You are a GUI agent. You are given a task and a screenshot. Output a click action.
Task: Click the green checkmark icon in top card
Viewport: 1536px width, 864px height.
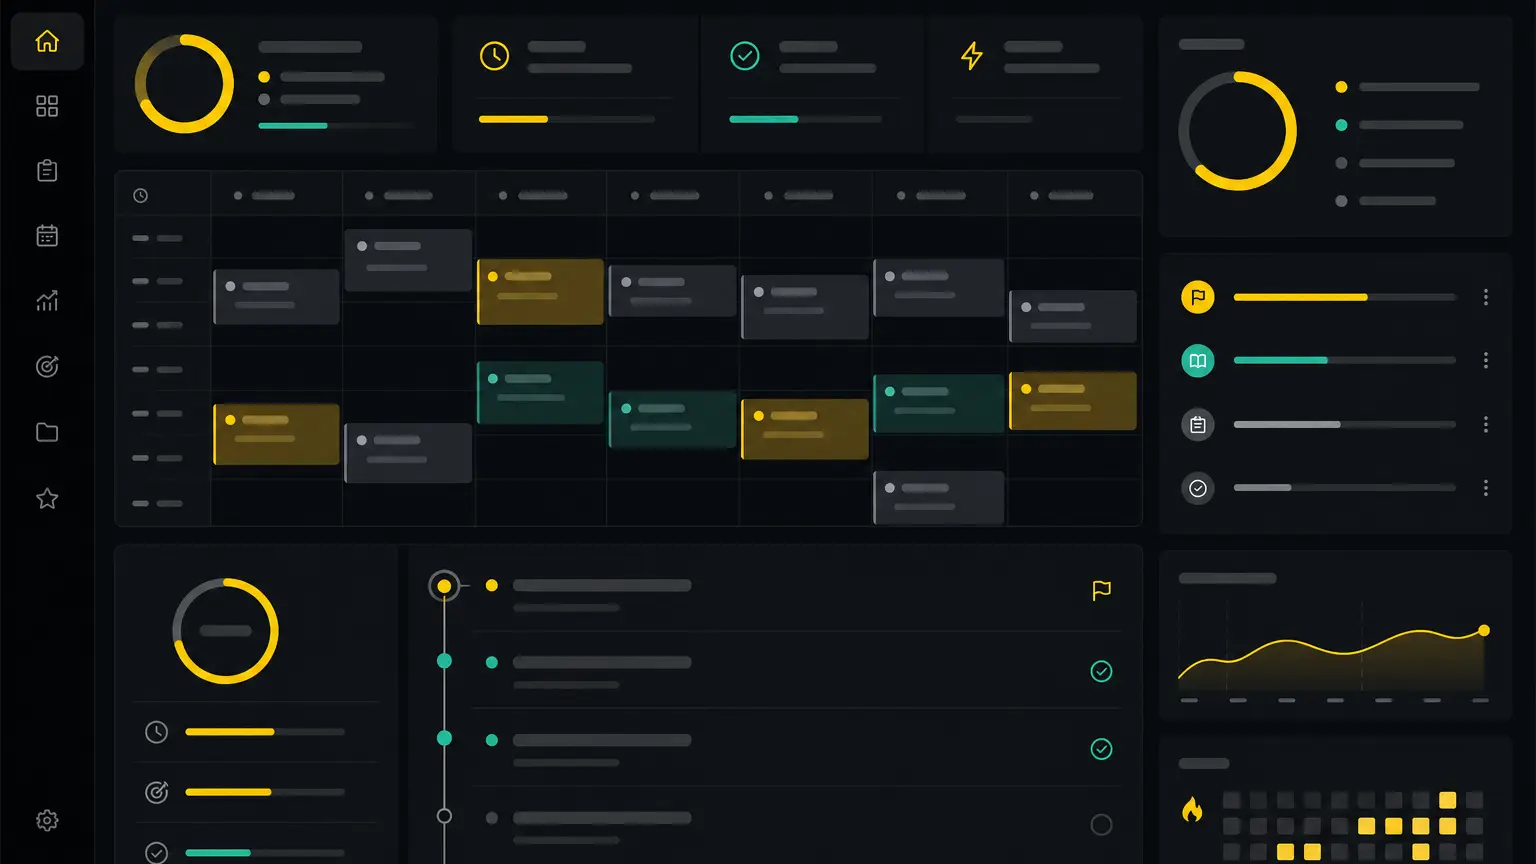(745, 56)
